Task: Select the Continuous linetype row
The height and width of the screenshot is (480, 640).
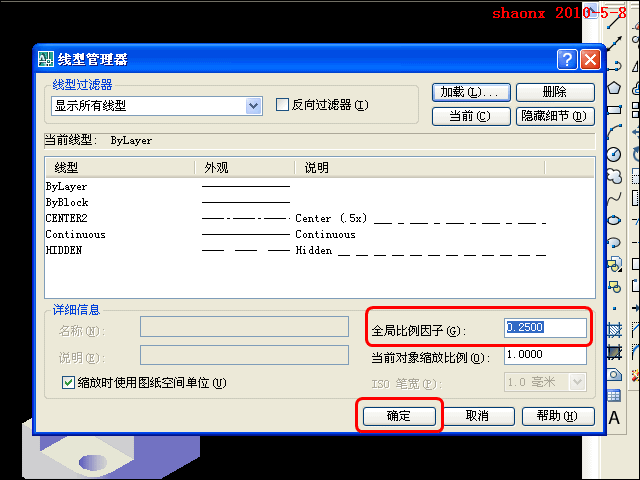Action: (320, 234)
